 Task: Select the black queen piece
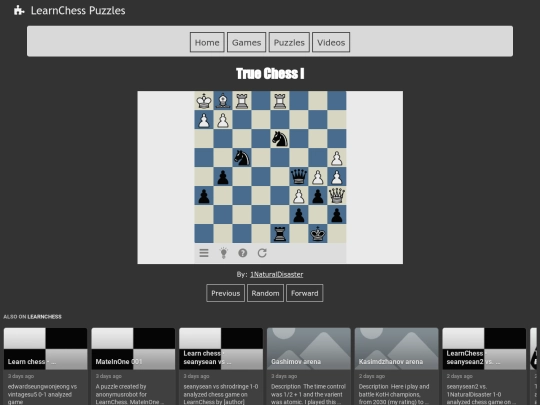pyautogui.click(x=299, y=176)
